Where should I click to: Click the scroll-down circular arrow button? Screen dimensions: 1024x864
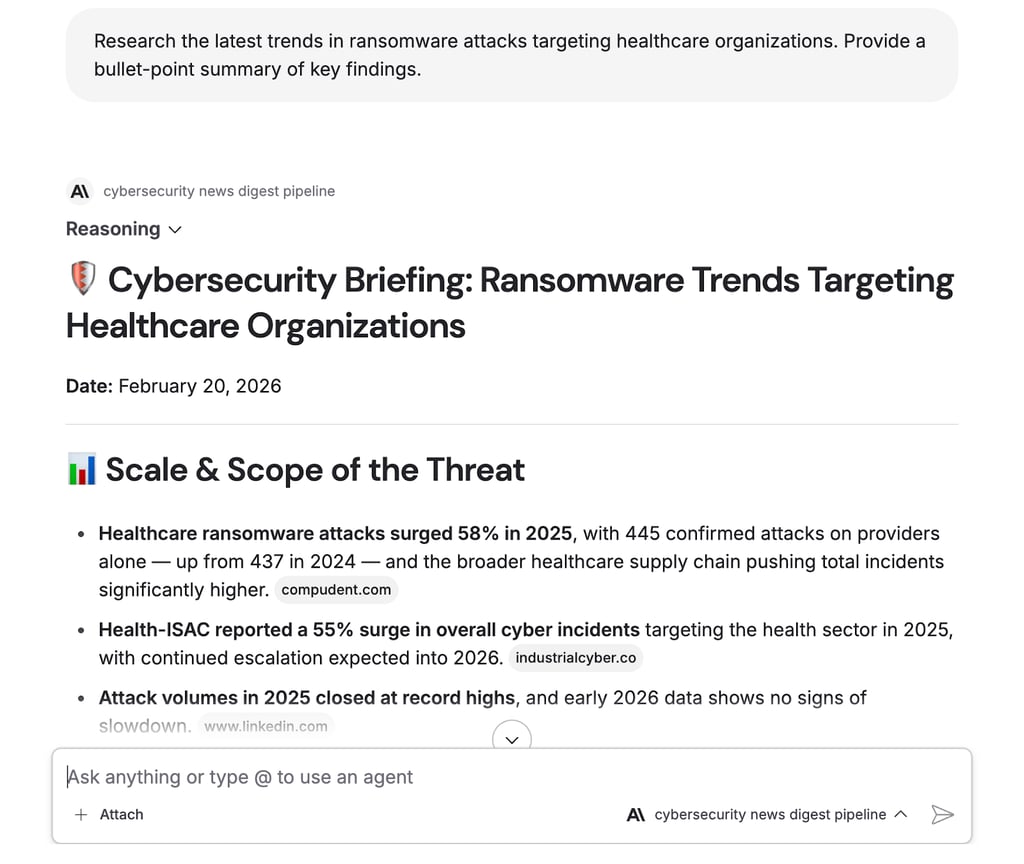coord(512,738)
